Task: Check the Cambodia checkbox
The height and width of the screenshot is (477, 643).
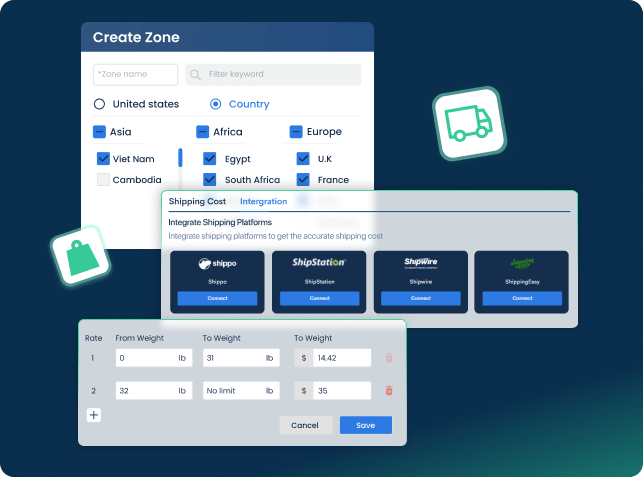Action: click(103, 180)
